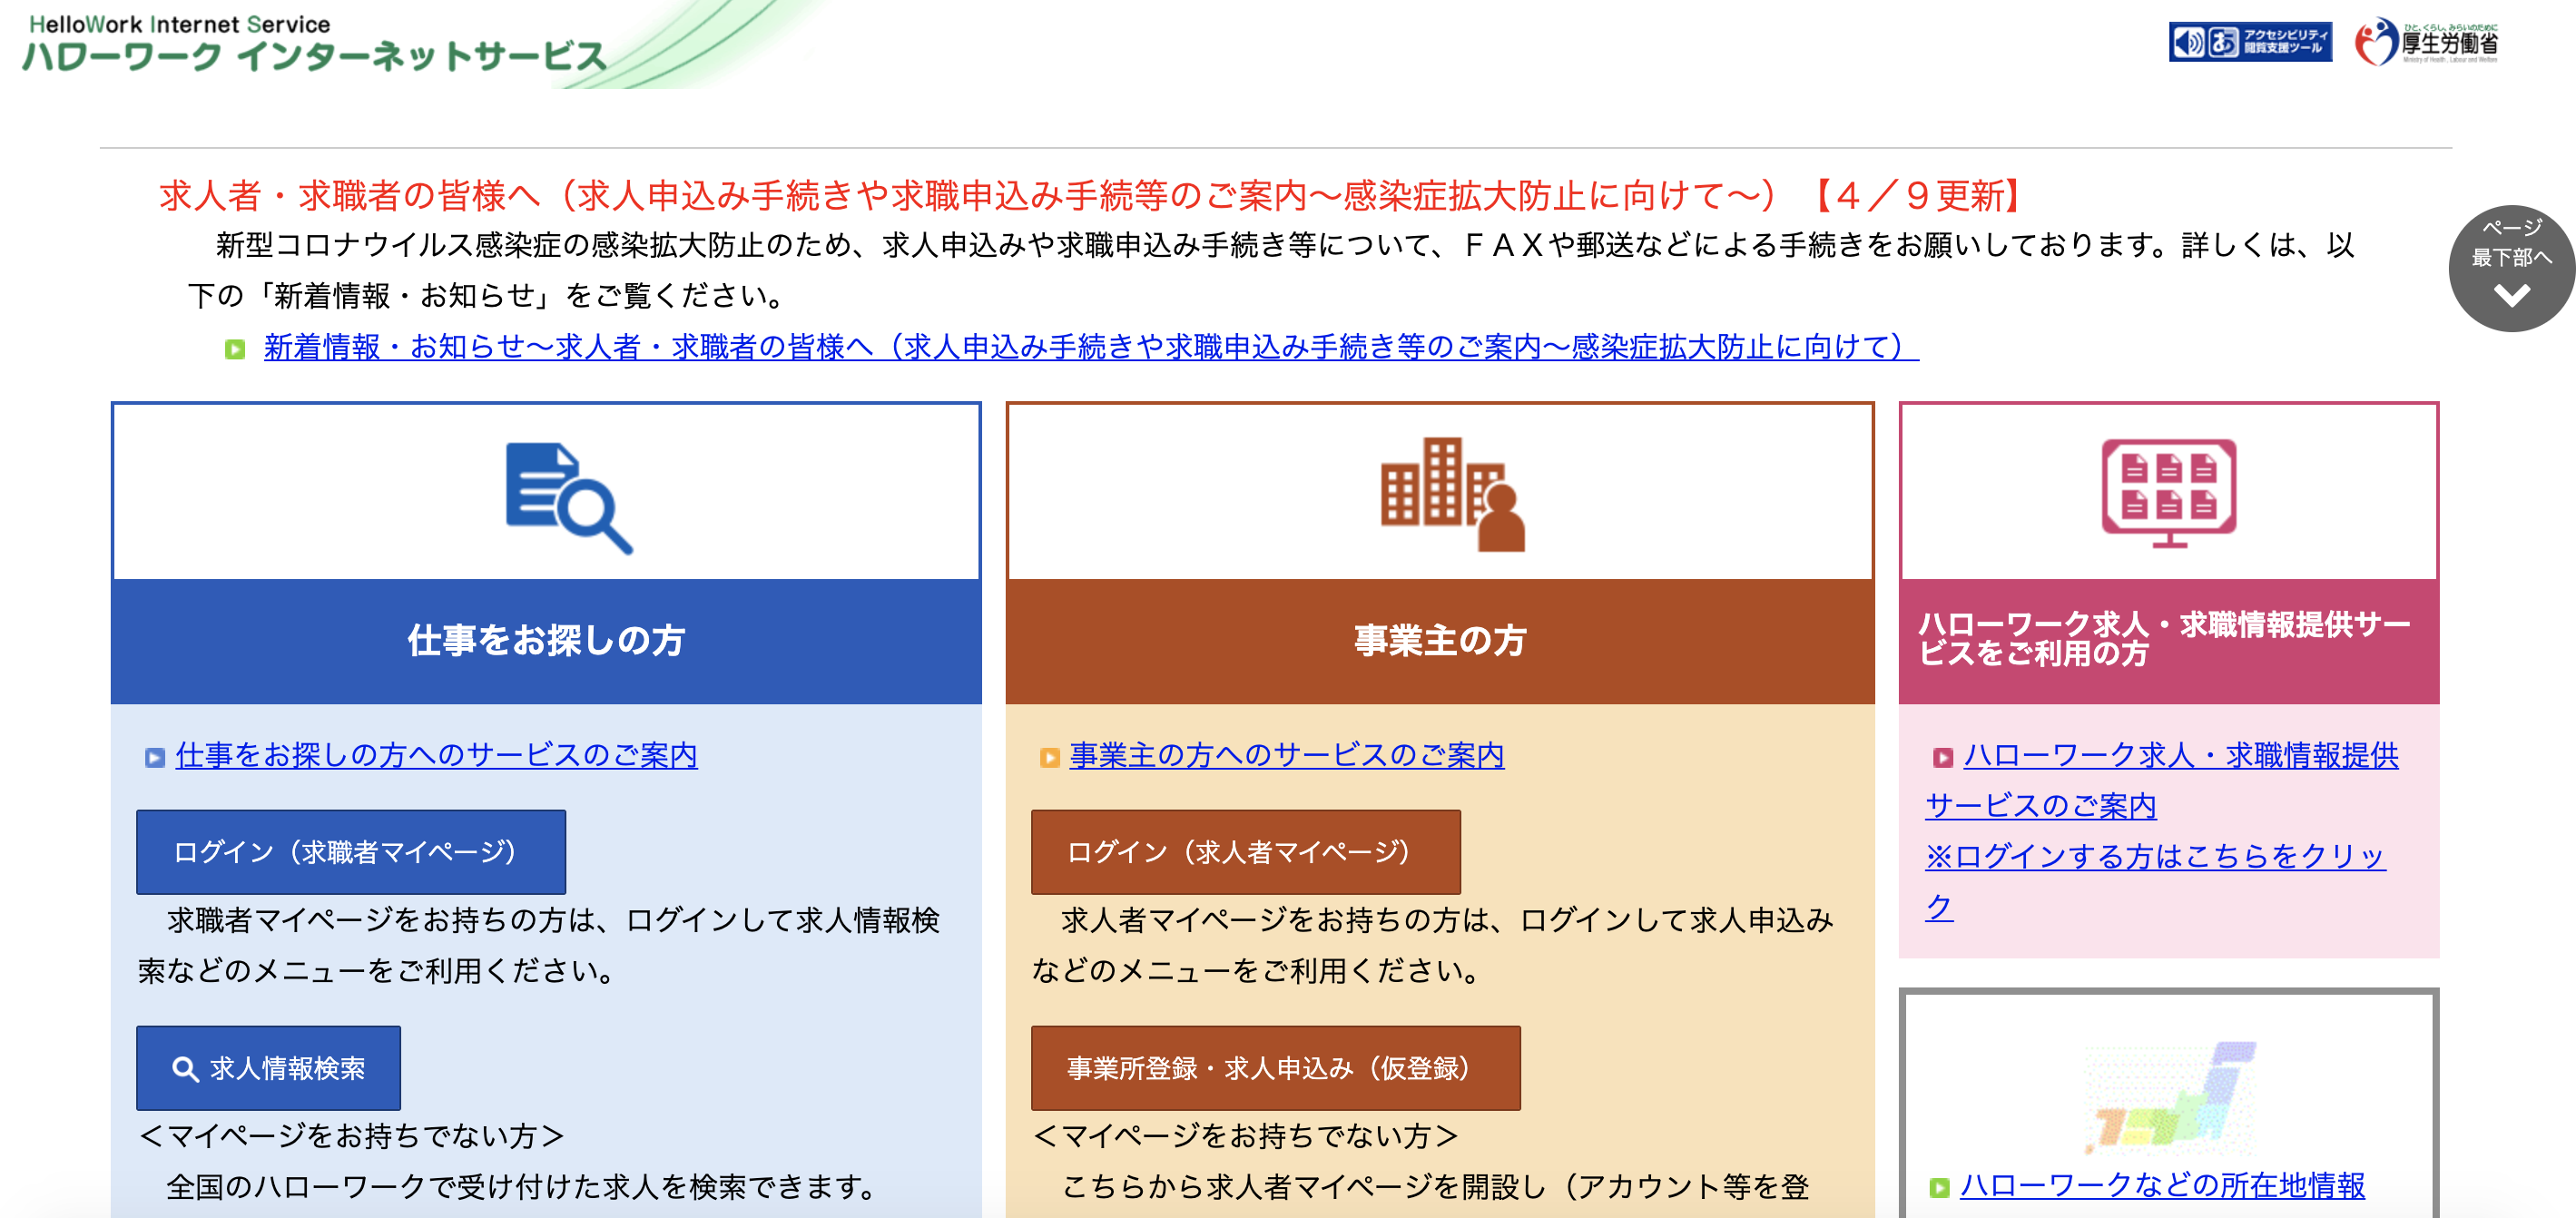2576x1218 pixels.
Task: Log in via ログイン（求職者マイページ）
Action: tap(351, 851)
